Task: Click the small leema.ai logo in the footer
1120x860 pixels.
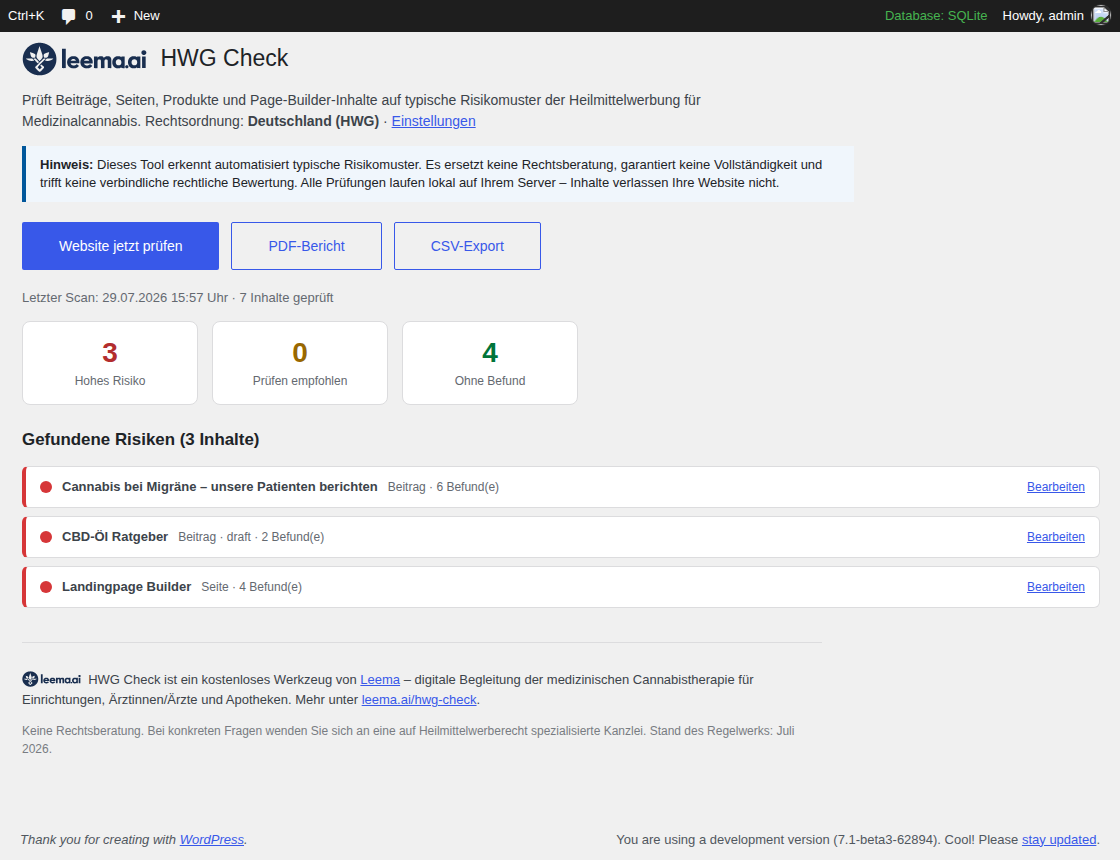Action: tap(51, 679)
